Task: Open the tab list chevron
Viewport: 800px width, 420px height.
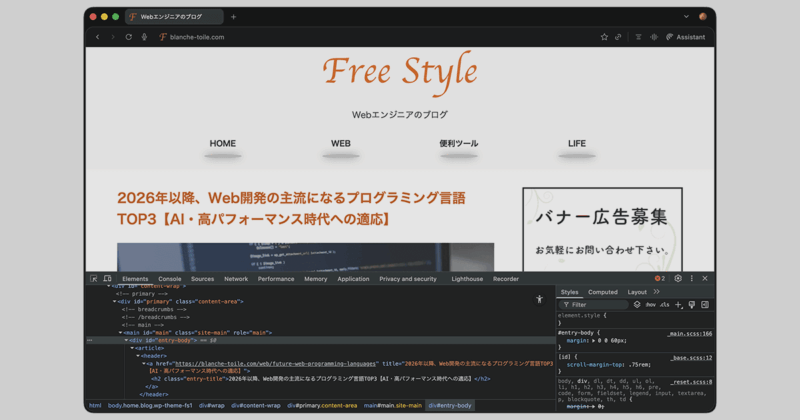Action: click(x=686, y=16)
